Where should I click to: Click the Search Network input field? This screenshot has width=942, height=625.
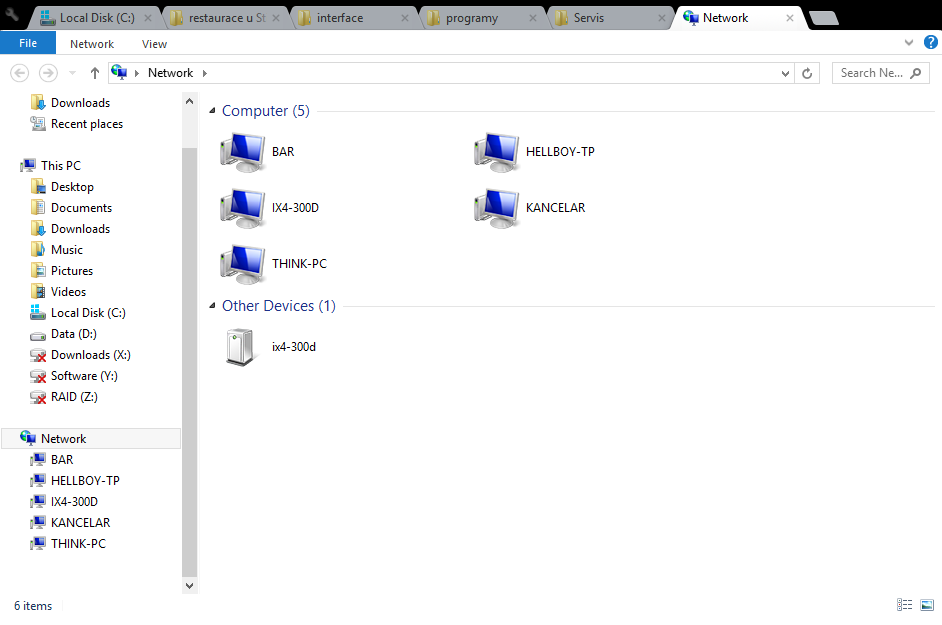[872, 73]
